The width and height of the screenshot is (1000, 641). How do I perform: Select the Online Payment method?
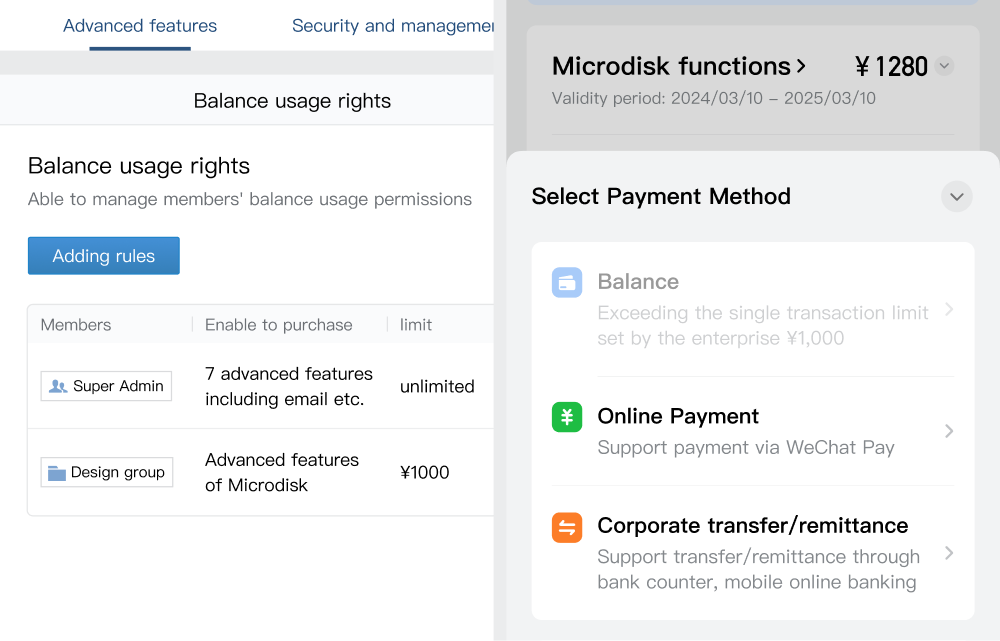(x=753, y=431)
